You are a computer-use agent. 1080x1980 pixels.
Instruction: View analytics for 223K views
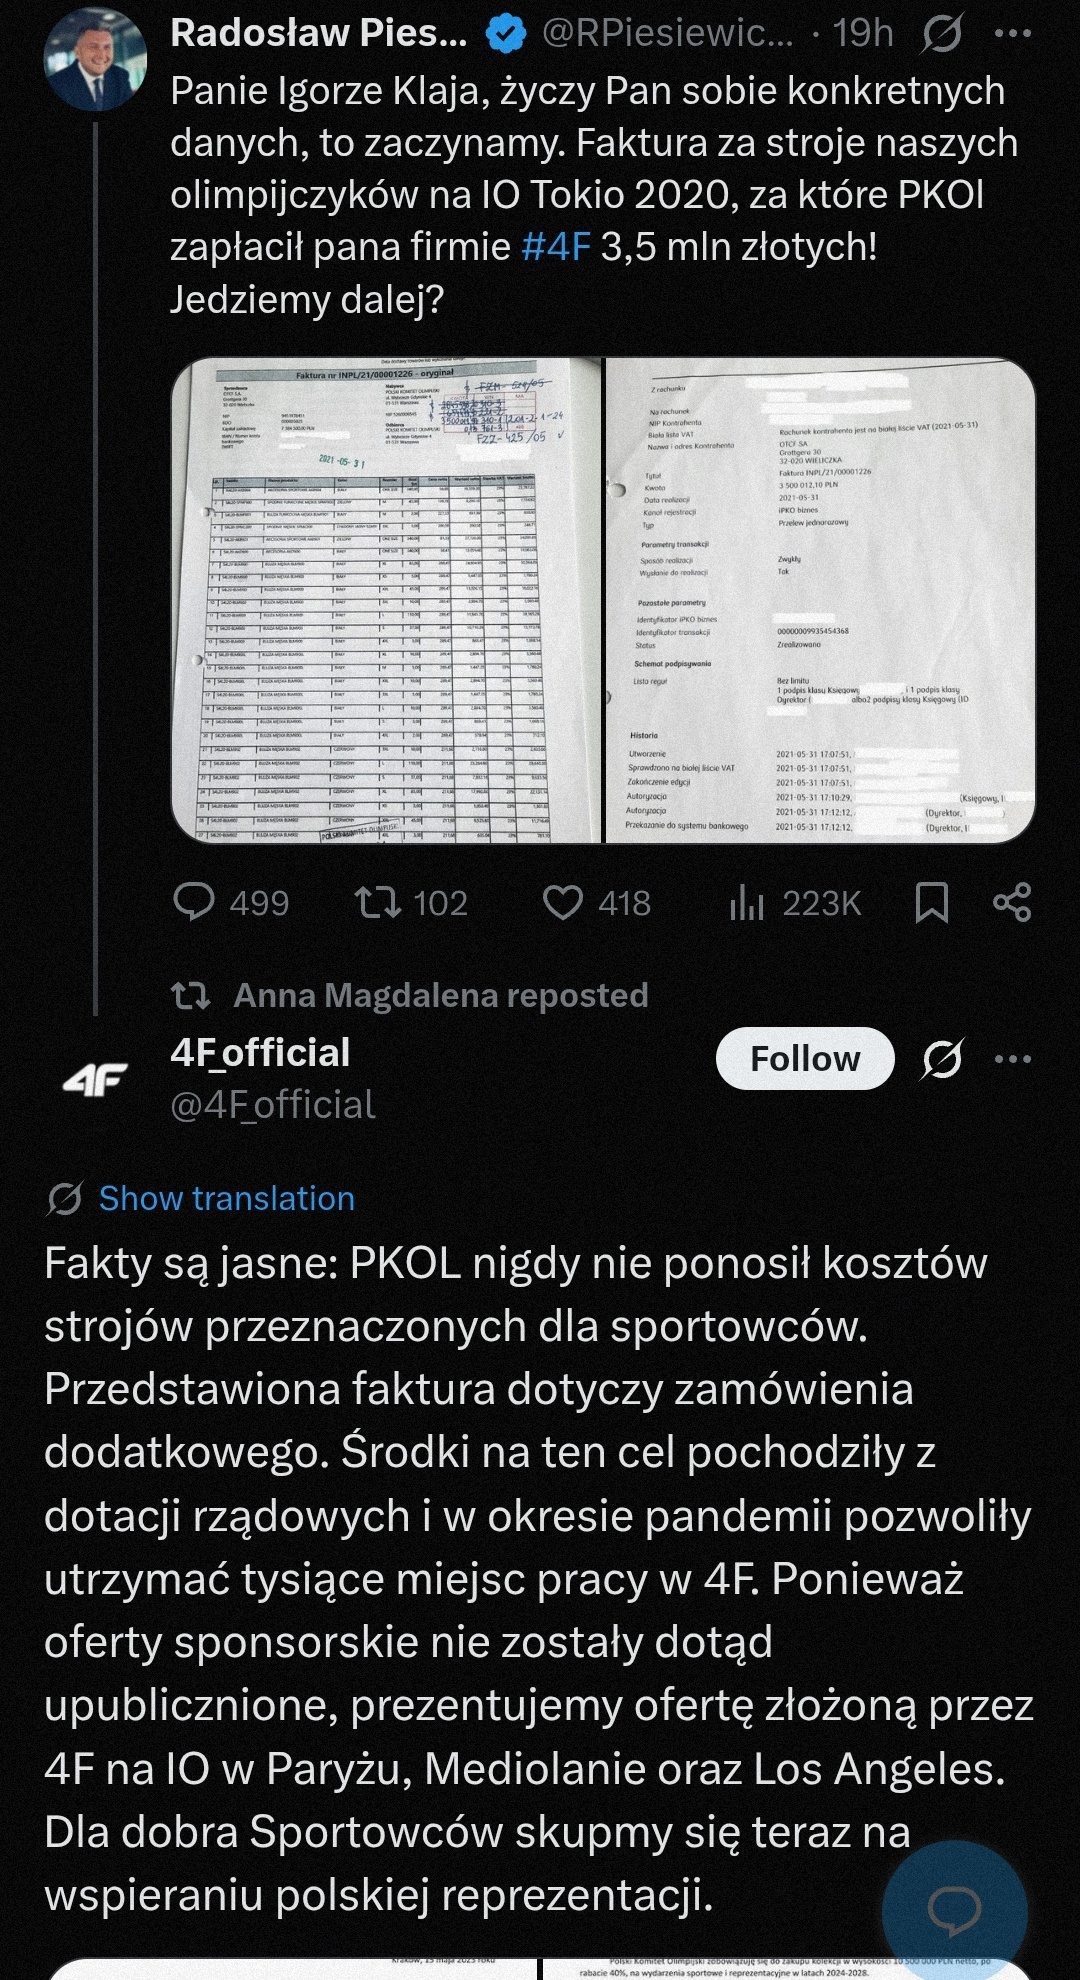point(747,902)
